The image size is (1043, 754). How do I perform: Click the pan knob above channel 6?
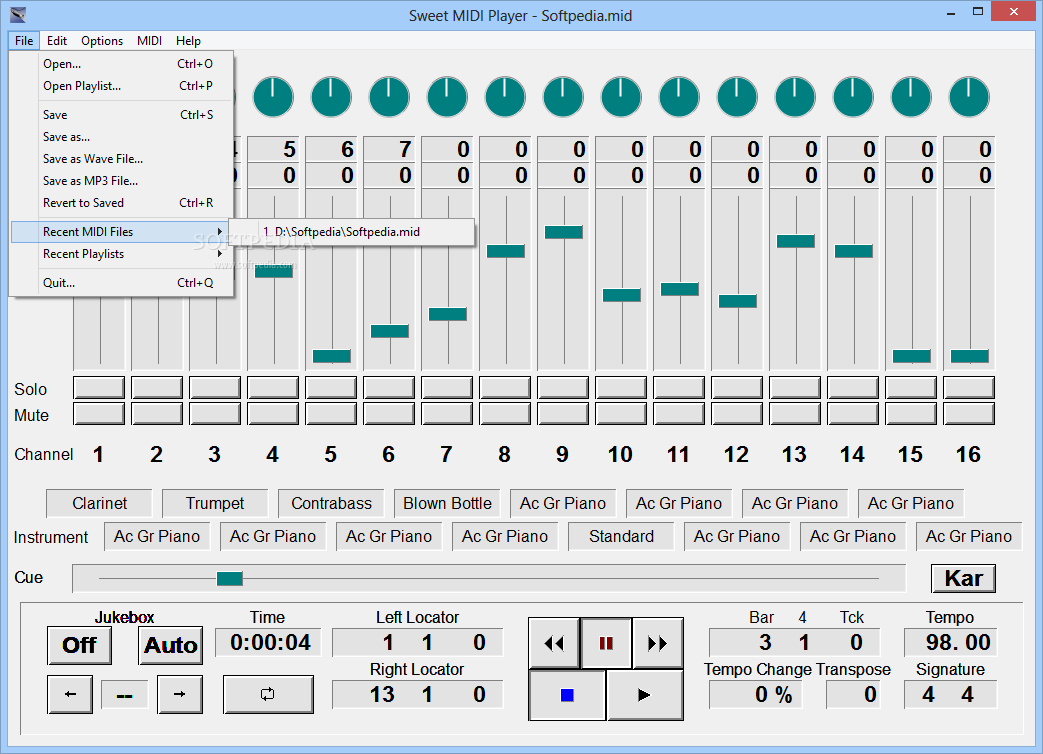pyautogui.click(x=389, y=97)
